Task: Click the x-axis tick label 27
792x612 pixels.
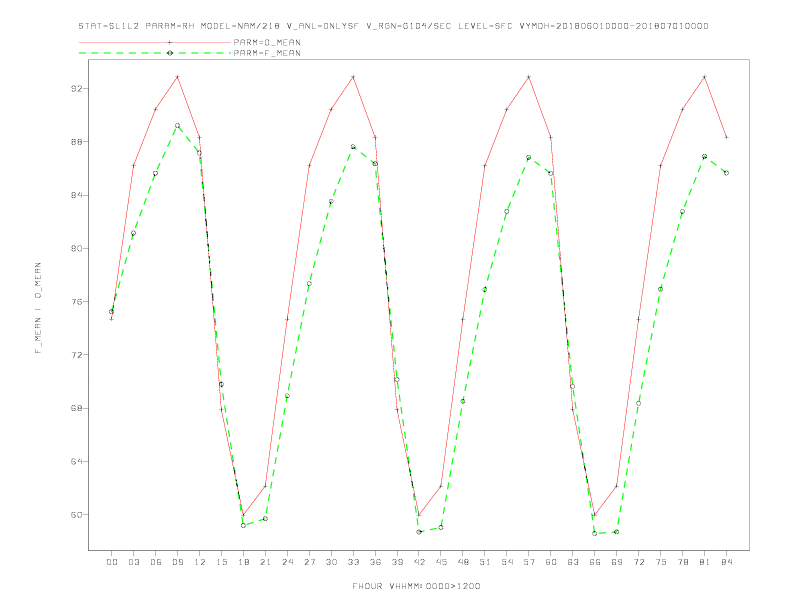Action: 309,562
